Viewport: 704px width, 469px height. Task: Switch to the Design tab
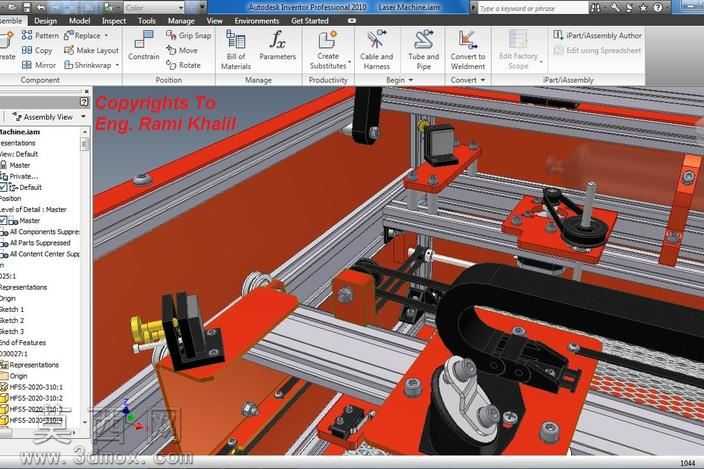pyautogui.click(x=45, y=21)
